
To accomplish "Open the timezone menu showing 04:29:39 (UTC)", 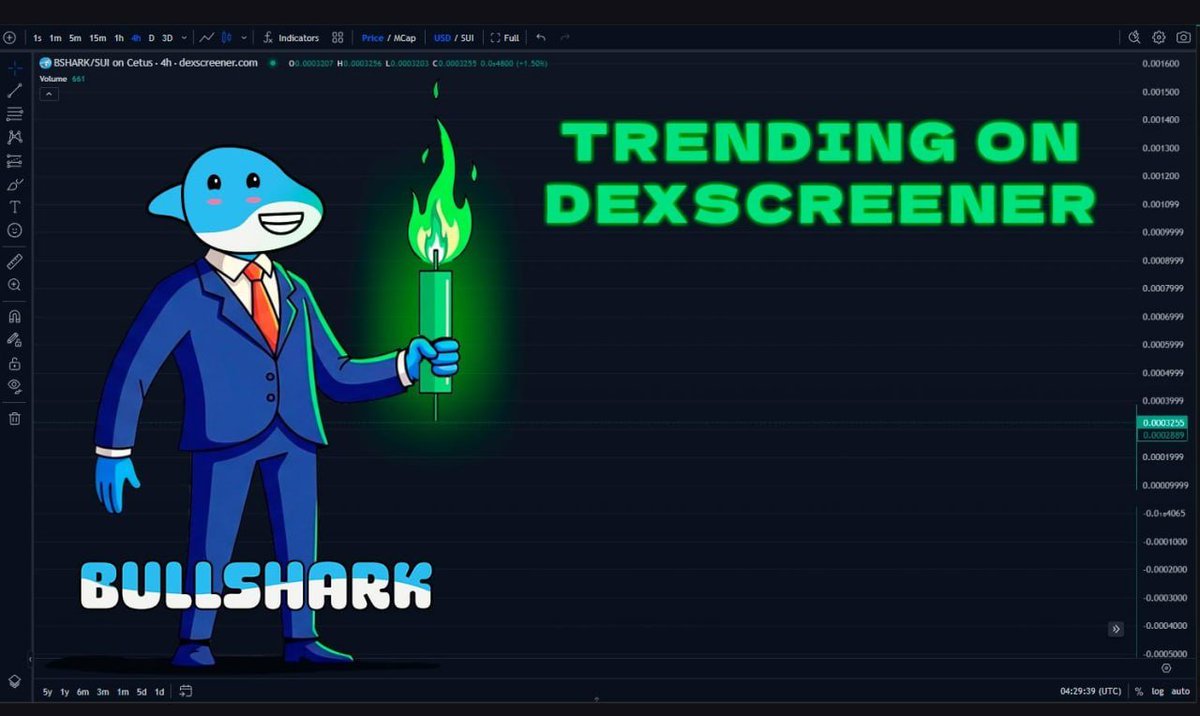I will [x=1091, y=692].
